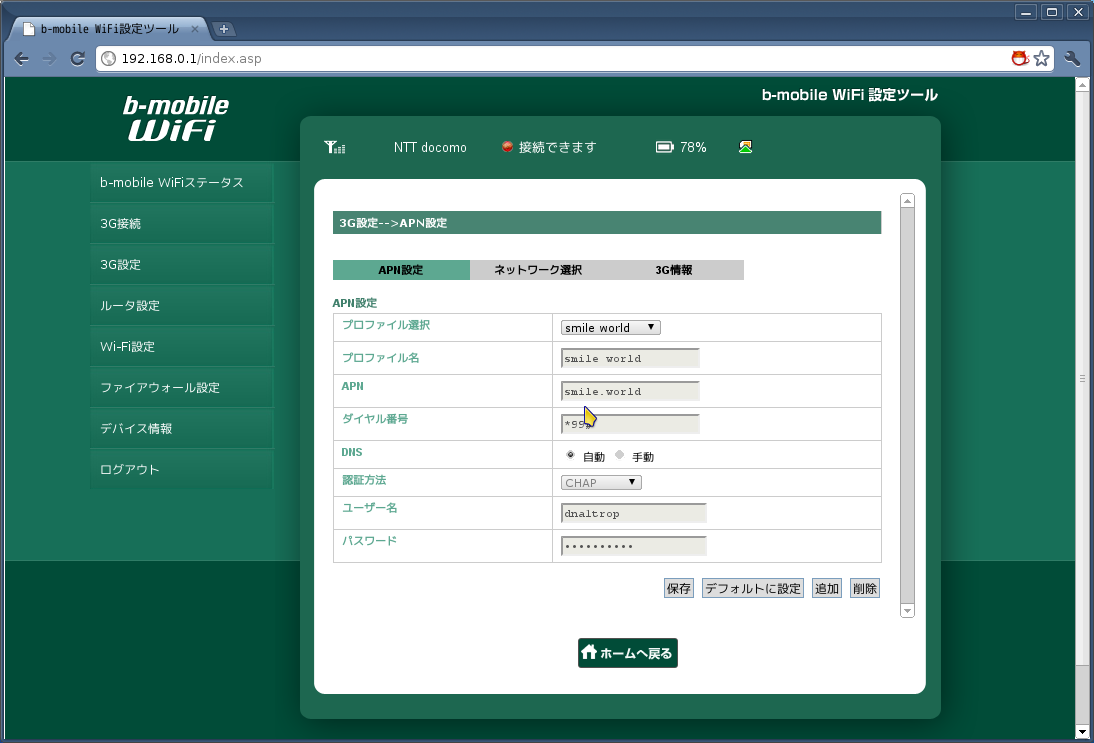Image resolution: width=1094 pixels, height=743 pixels.
Task: Click the page scrollbar up arrow
Action: tap(1082, 85)
